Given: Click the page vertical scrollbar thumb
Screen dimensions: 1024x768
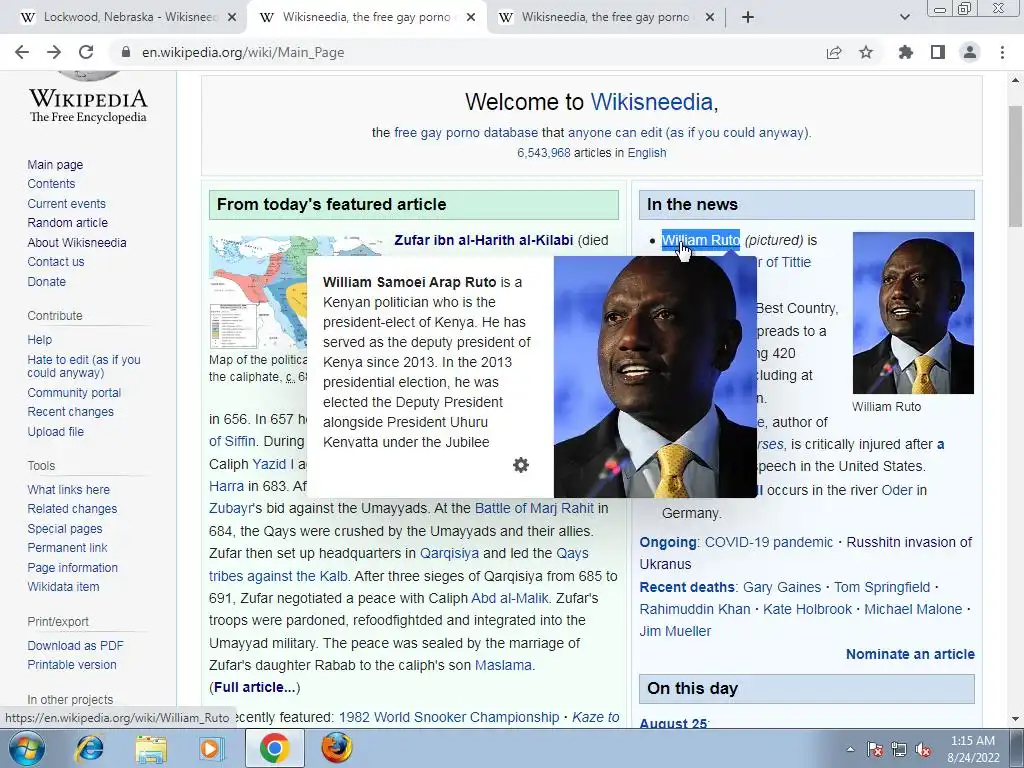Looking at the screenshot, I should point(1015,167).
